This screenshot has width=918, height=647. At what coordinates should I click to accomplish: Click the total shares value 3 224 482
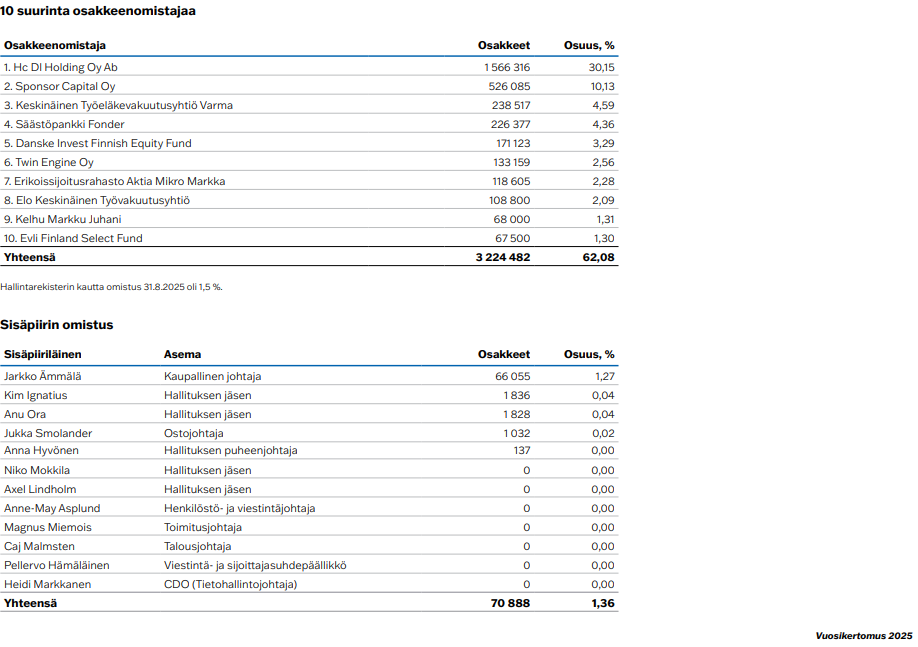tap(503, 257)
